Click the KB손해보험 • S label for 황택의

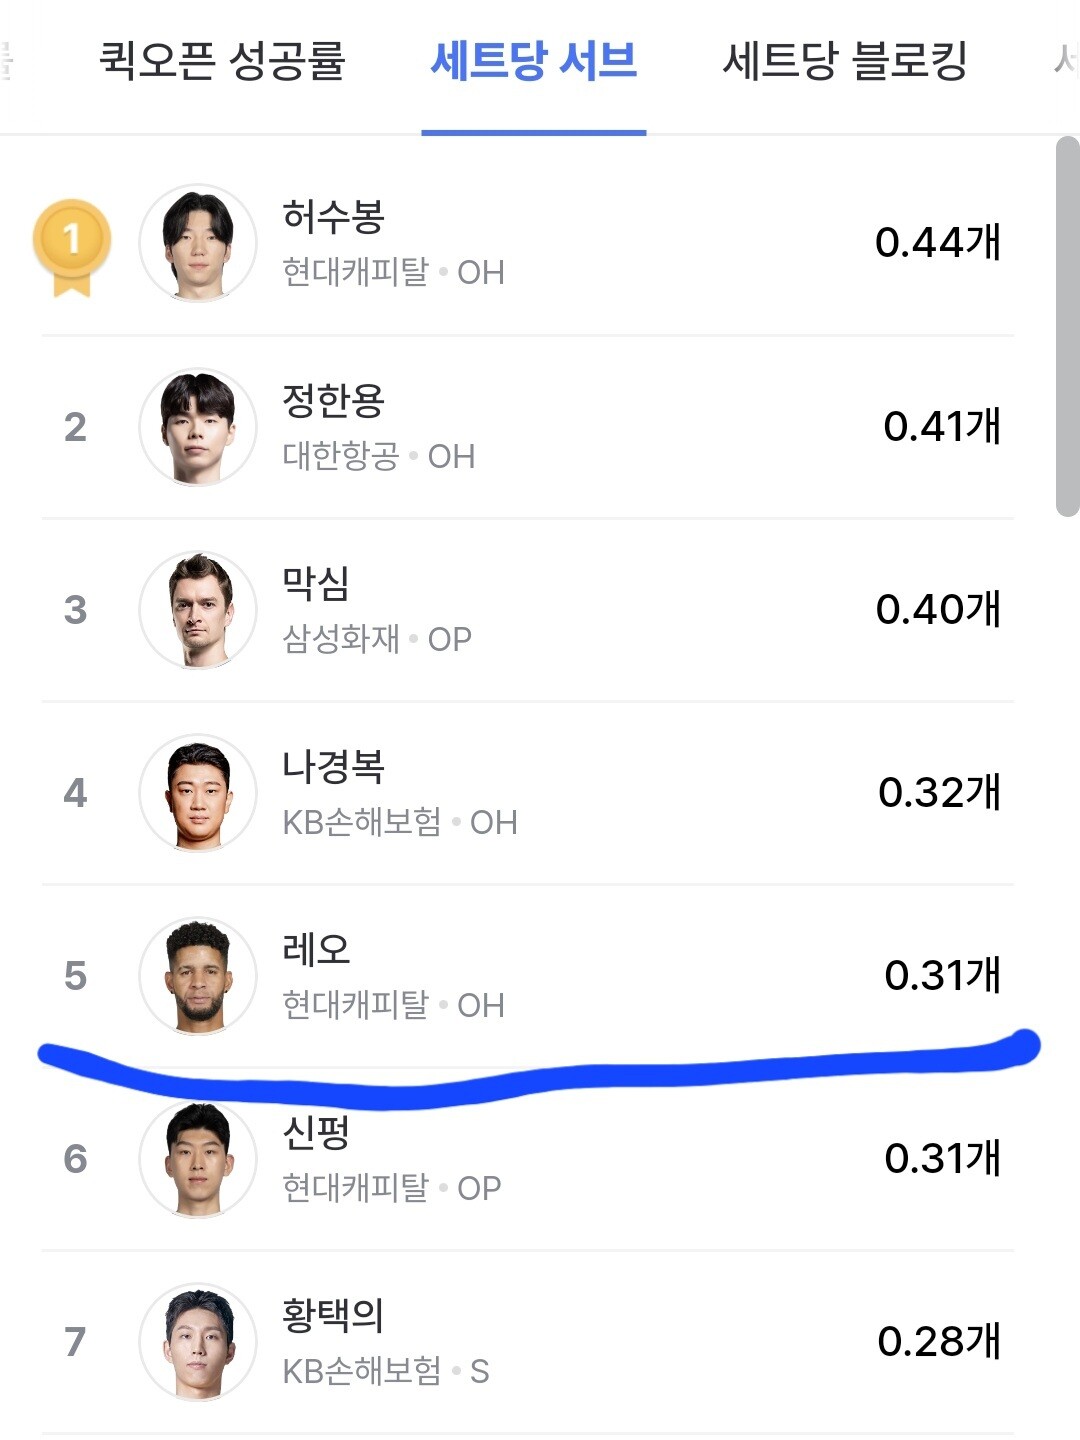(386, 1371)
